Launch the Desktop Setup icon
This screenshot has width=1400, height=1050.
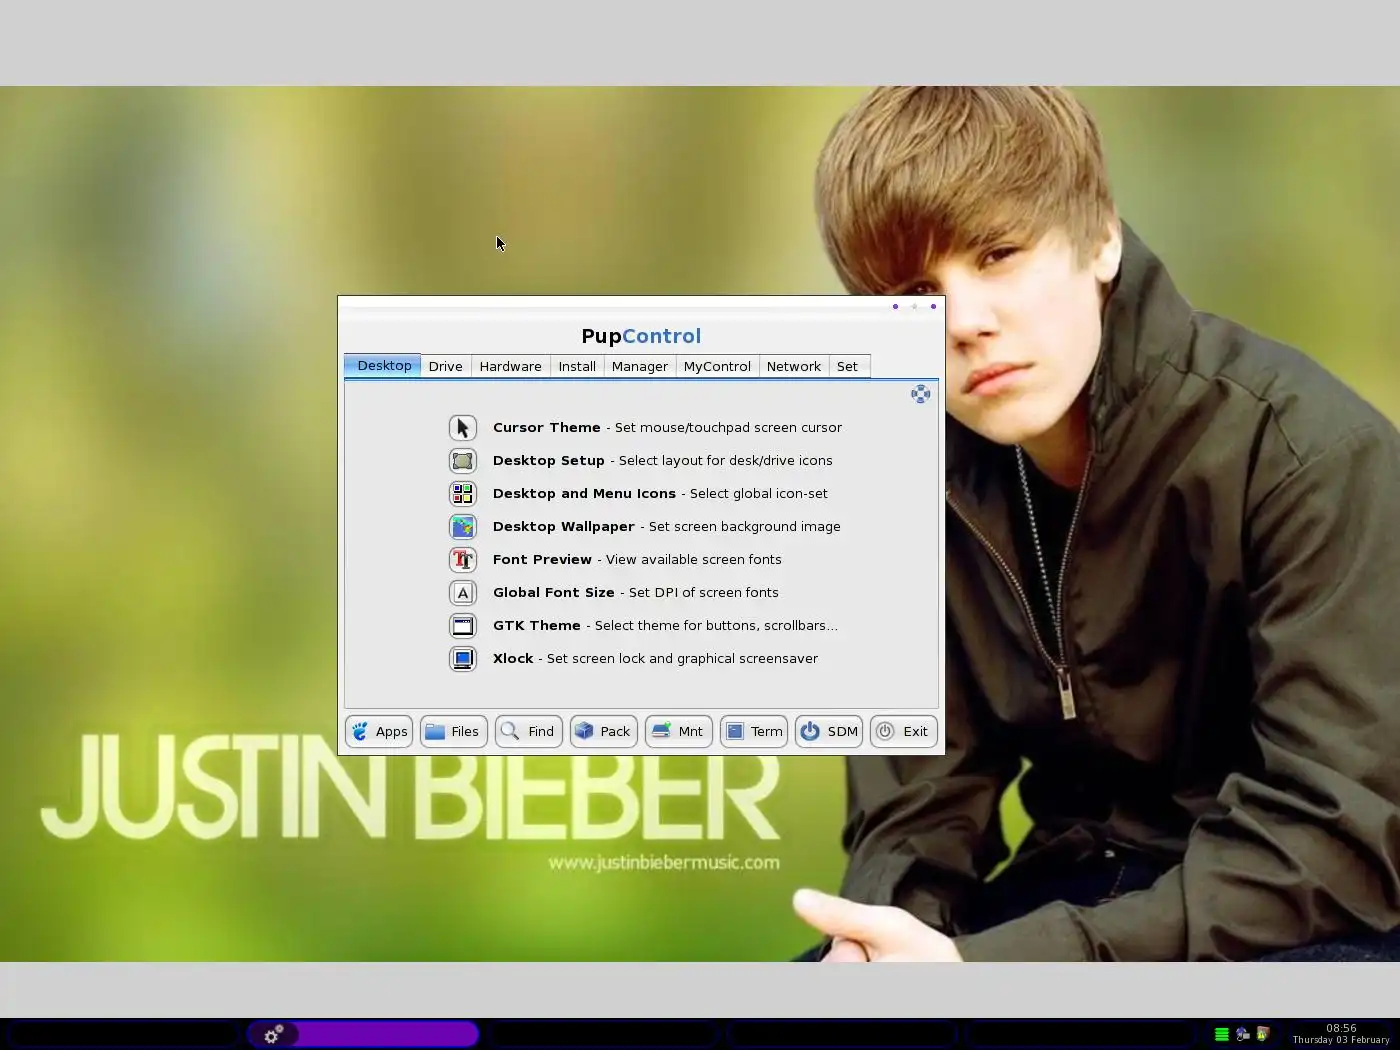pyautogui.click(x=462, y=461)
